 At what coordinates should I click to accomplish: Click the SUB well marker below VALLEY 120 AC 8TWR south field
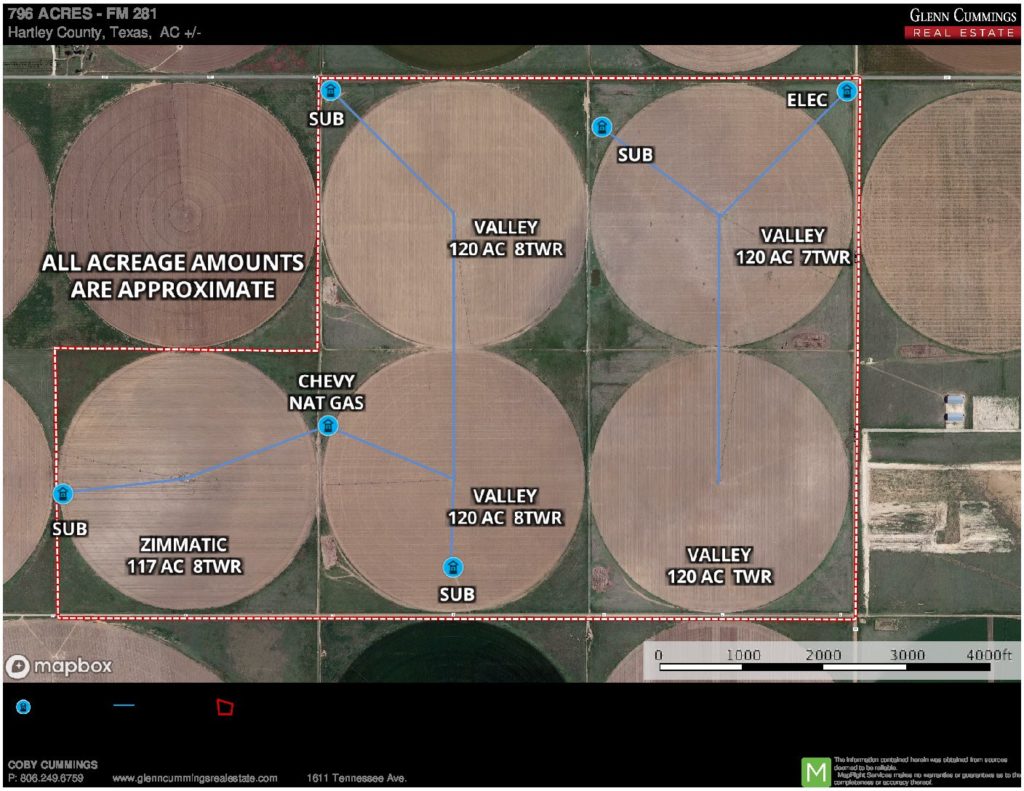(x=453, y=567)
